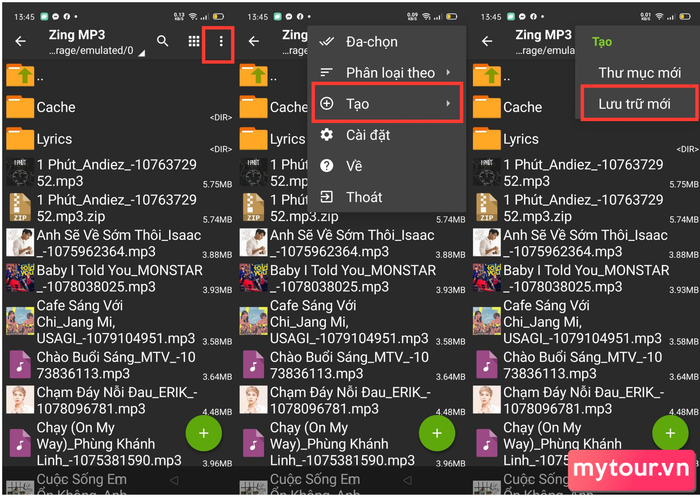The image size is (700, 498).
Task: Choose Thư mục mới in Tạo submenu
Action: 640,73
